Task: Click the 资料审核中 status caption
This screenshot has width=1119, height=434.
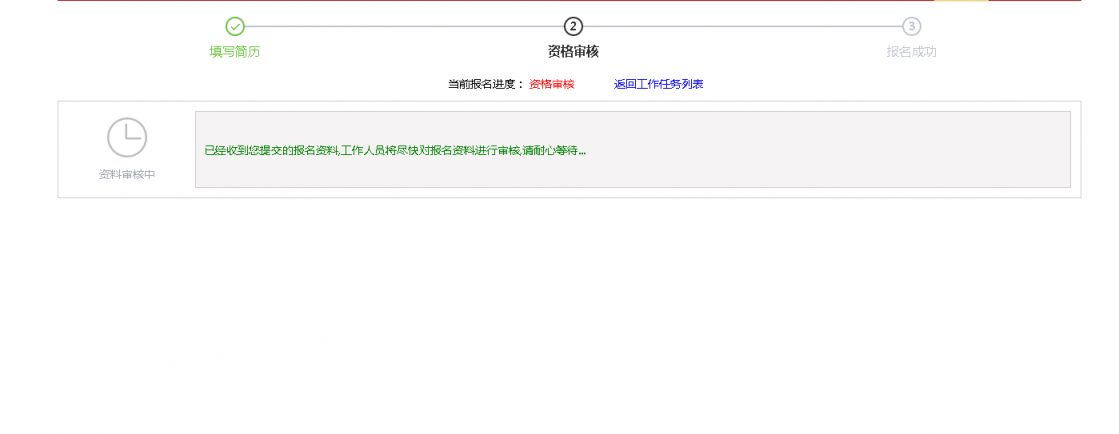Action: click(127, 174)
